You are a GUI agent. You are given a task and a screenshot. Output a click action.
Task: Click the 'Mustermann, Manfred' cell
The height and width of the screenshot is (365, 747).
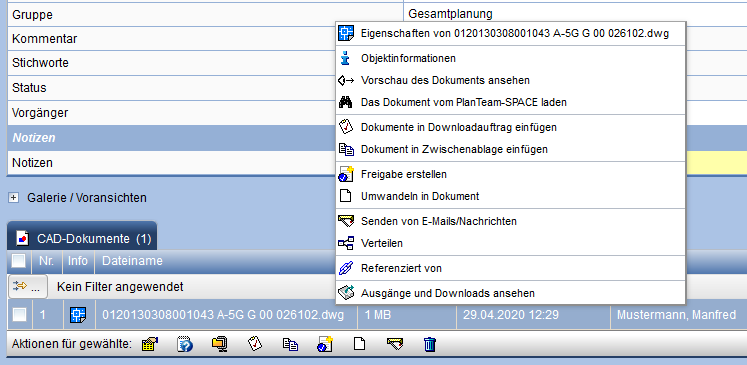[x=676, y=315]
